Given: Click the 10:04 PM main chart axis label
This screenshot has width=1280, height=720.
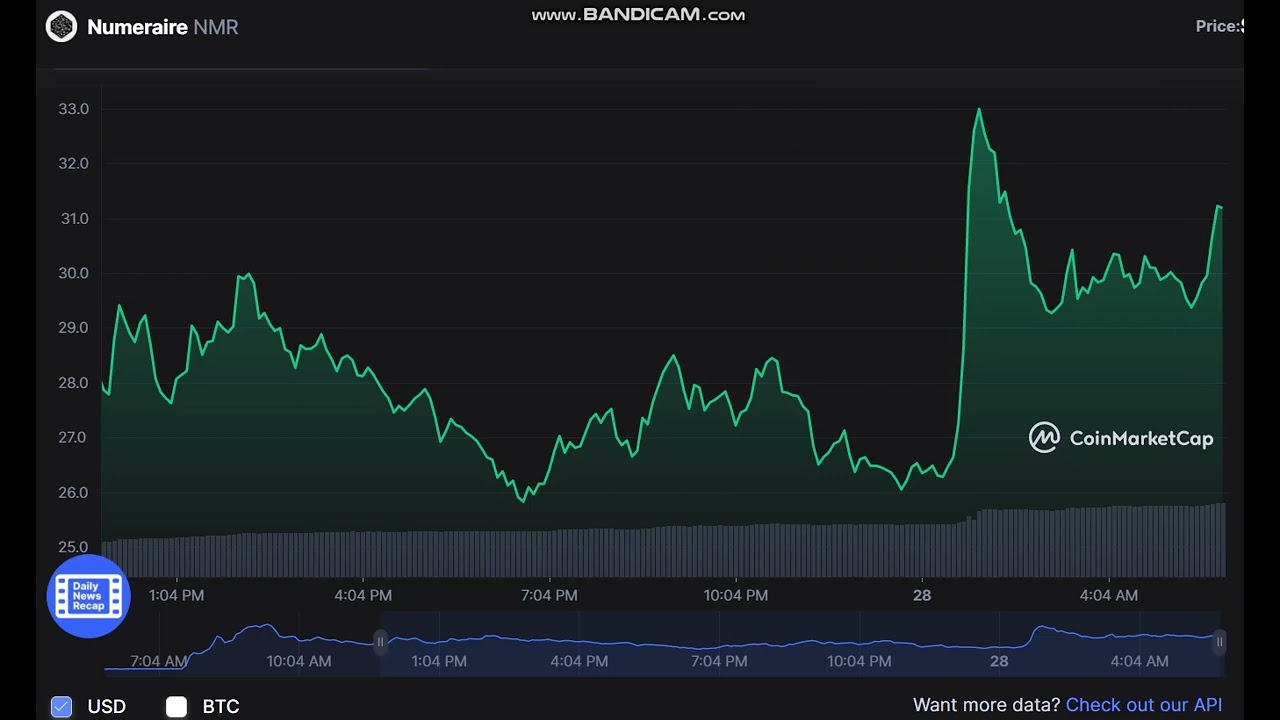Looking at the screenshot, I should [736, 595].
